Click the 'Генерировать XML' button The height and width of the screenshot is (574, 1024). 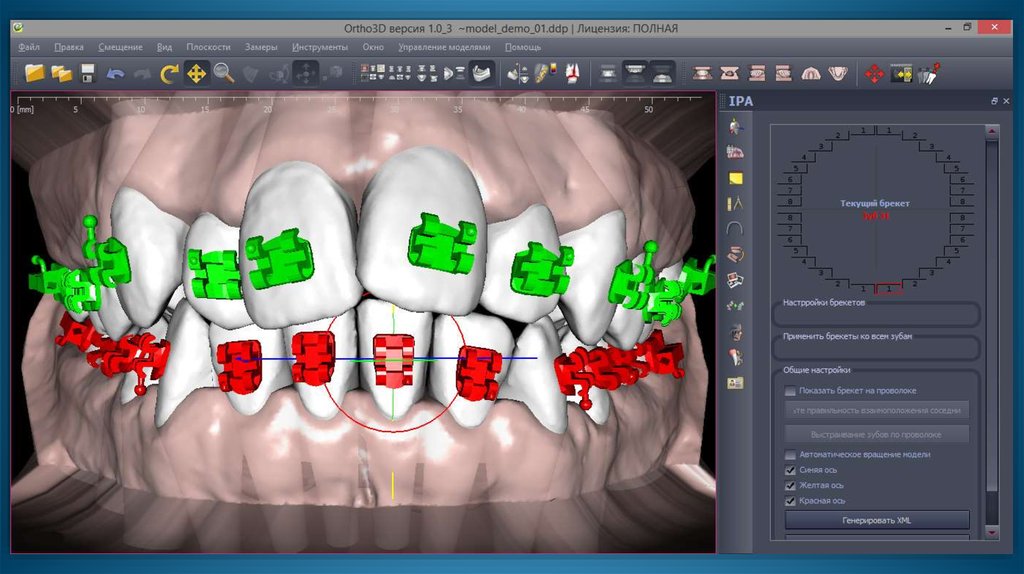click(x=877, y=520)
